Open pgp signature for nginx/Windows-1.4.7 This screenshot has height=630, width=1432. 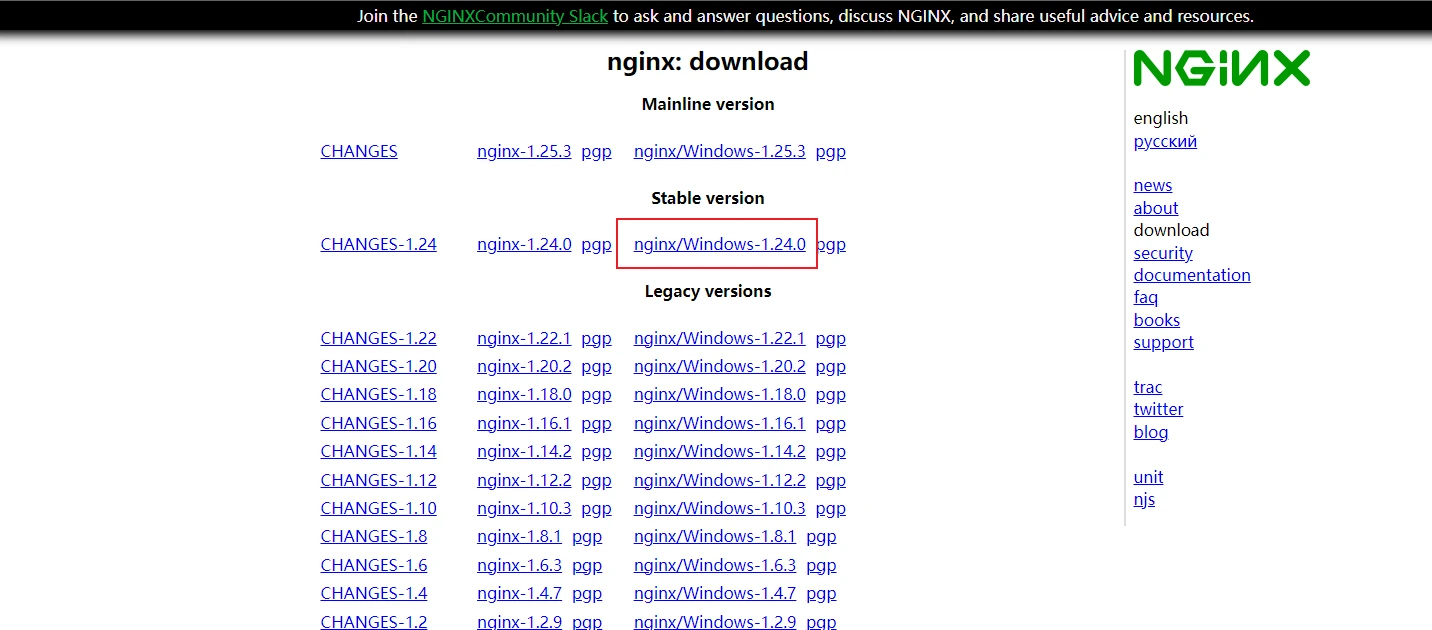click(821, 593)
